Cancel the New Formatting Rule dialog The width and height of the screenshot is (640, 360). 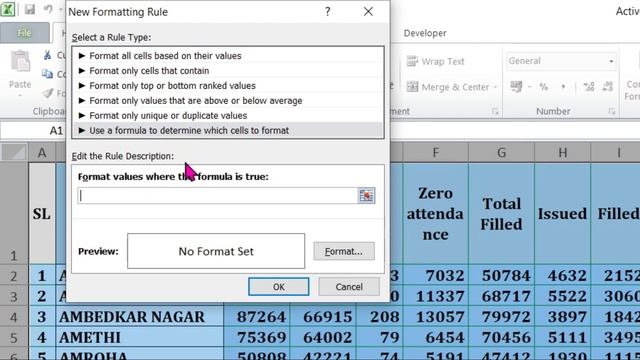[349, 287]
